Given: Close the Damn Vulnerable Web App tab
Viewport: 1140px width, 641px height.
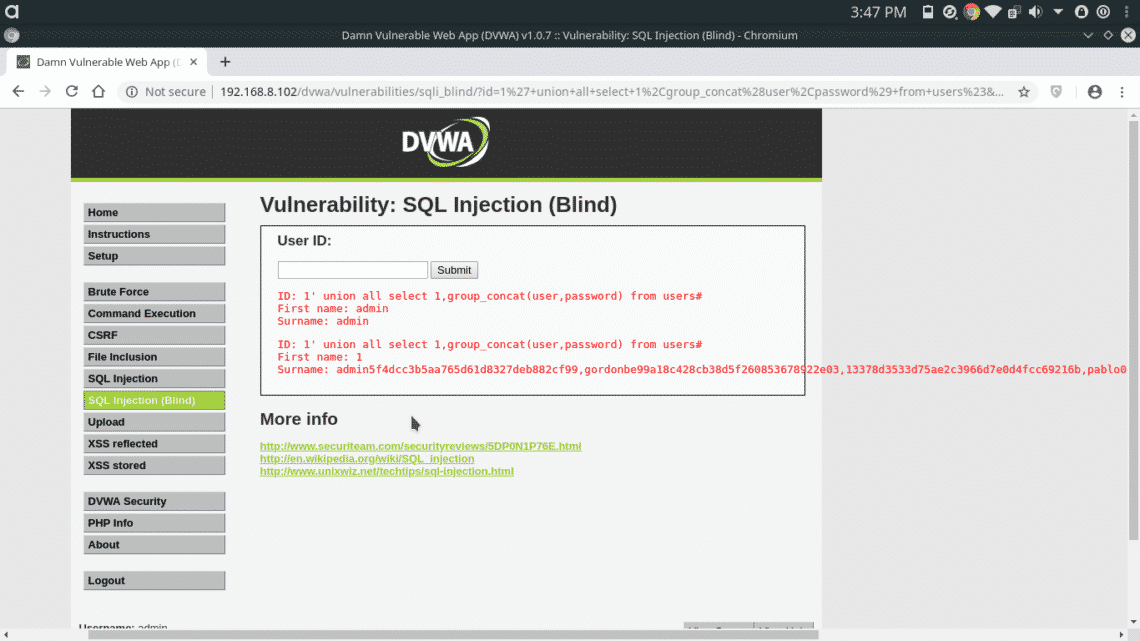Looking at the screenshot, I should tap(193, 62).
